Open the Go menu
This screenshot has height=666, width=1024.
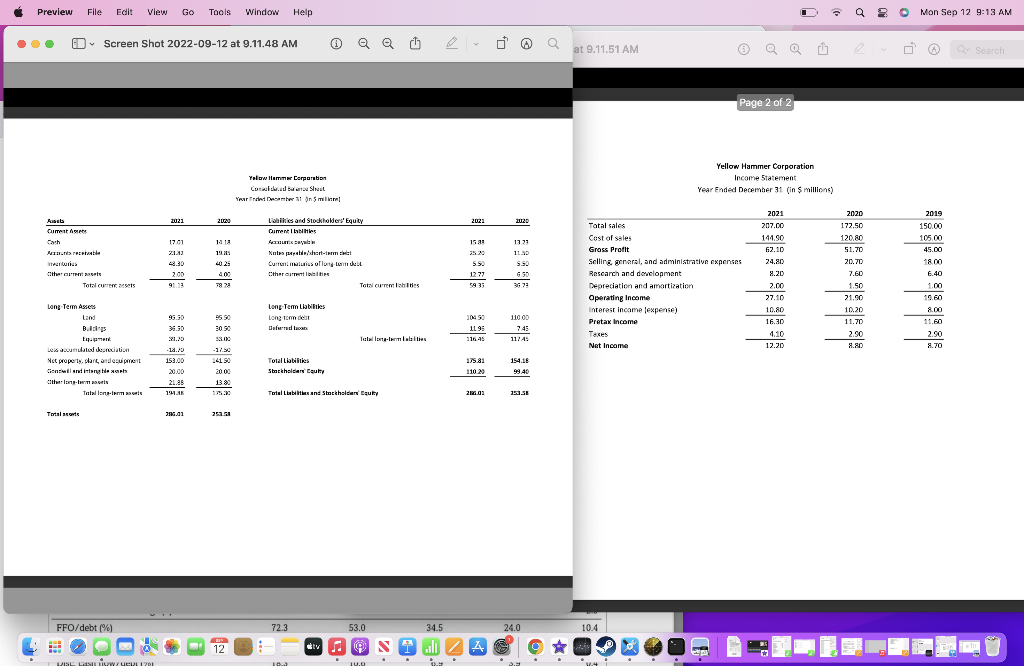[188, 12]
